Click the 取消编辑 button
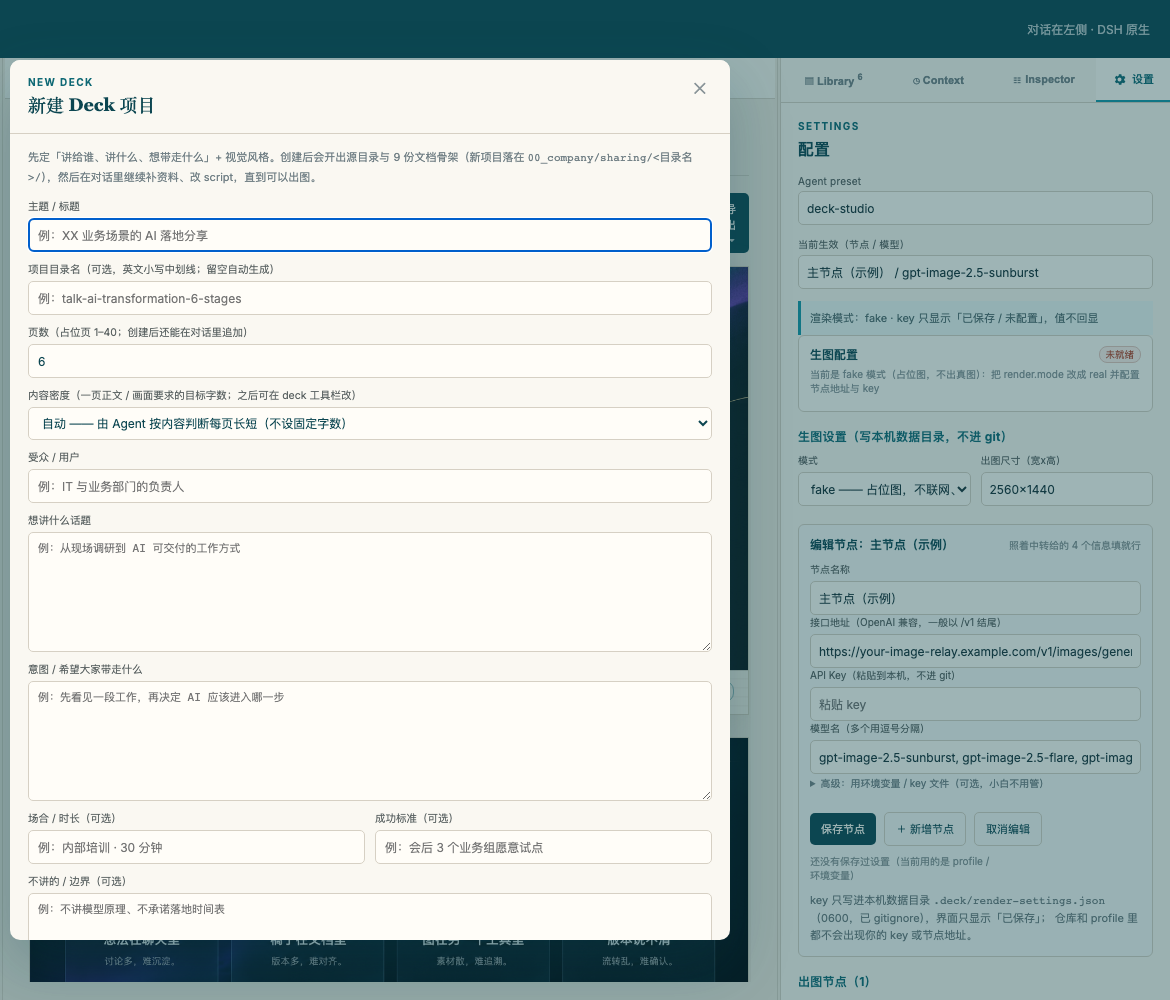Image resolution: width=1170 pixels, height=1000 pixels. (x=1008, y=829)
